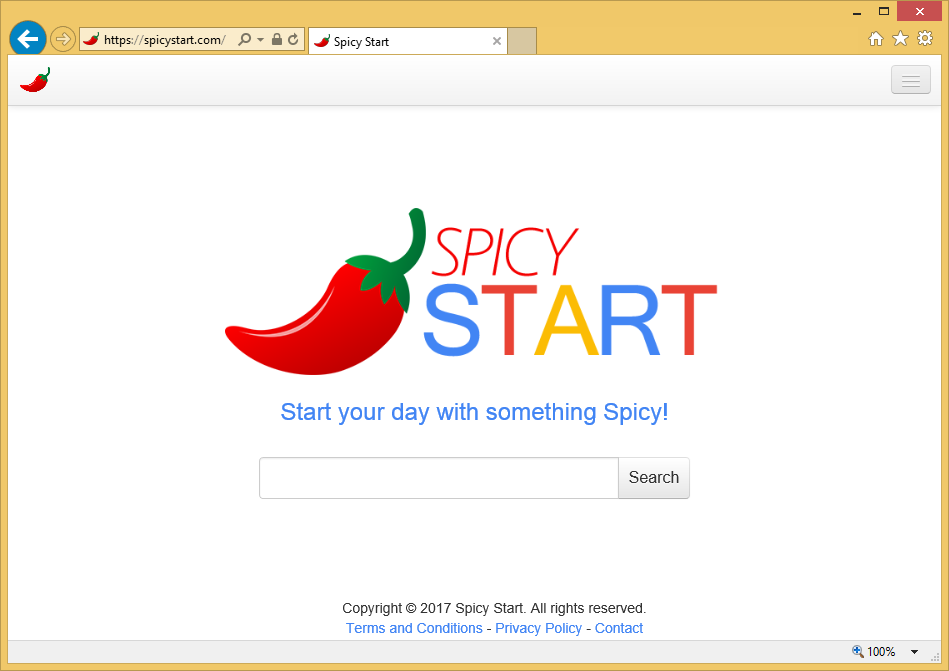Image resolution: width=949 pixels, height=671 pixels.
Task: Refresh the page with the reload icon
Action: pyautogui.click(x=294, y=40)
